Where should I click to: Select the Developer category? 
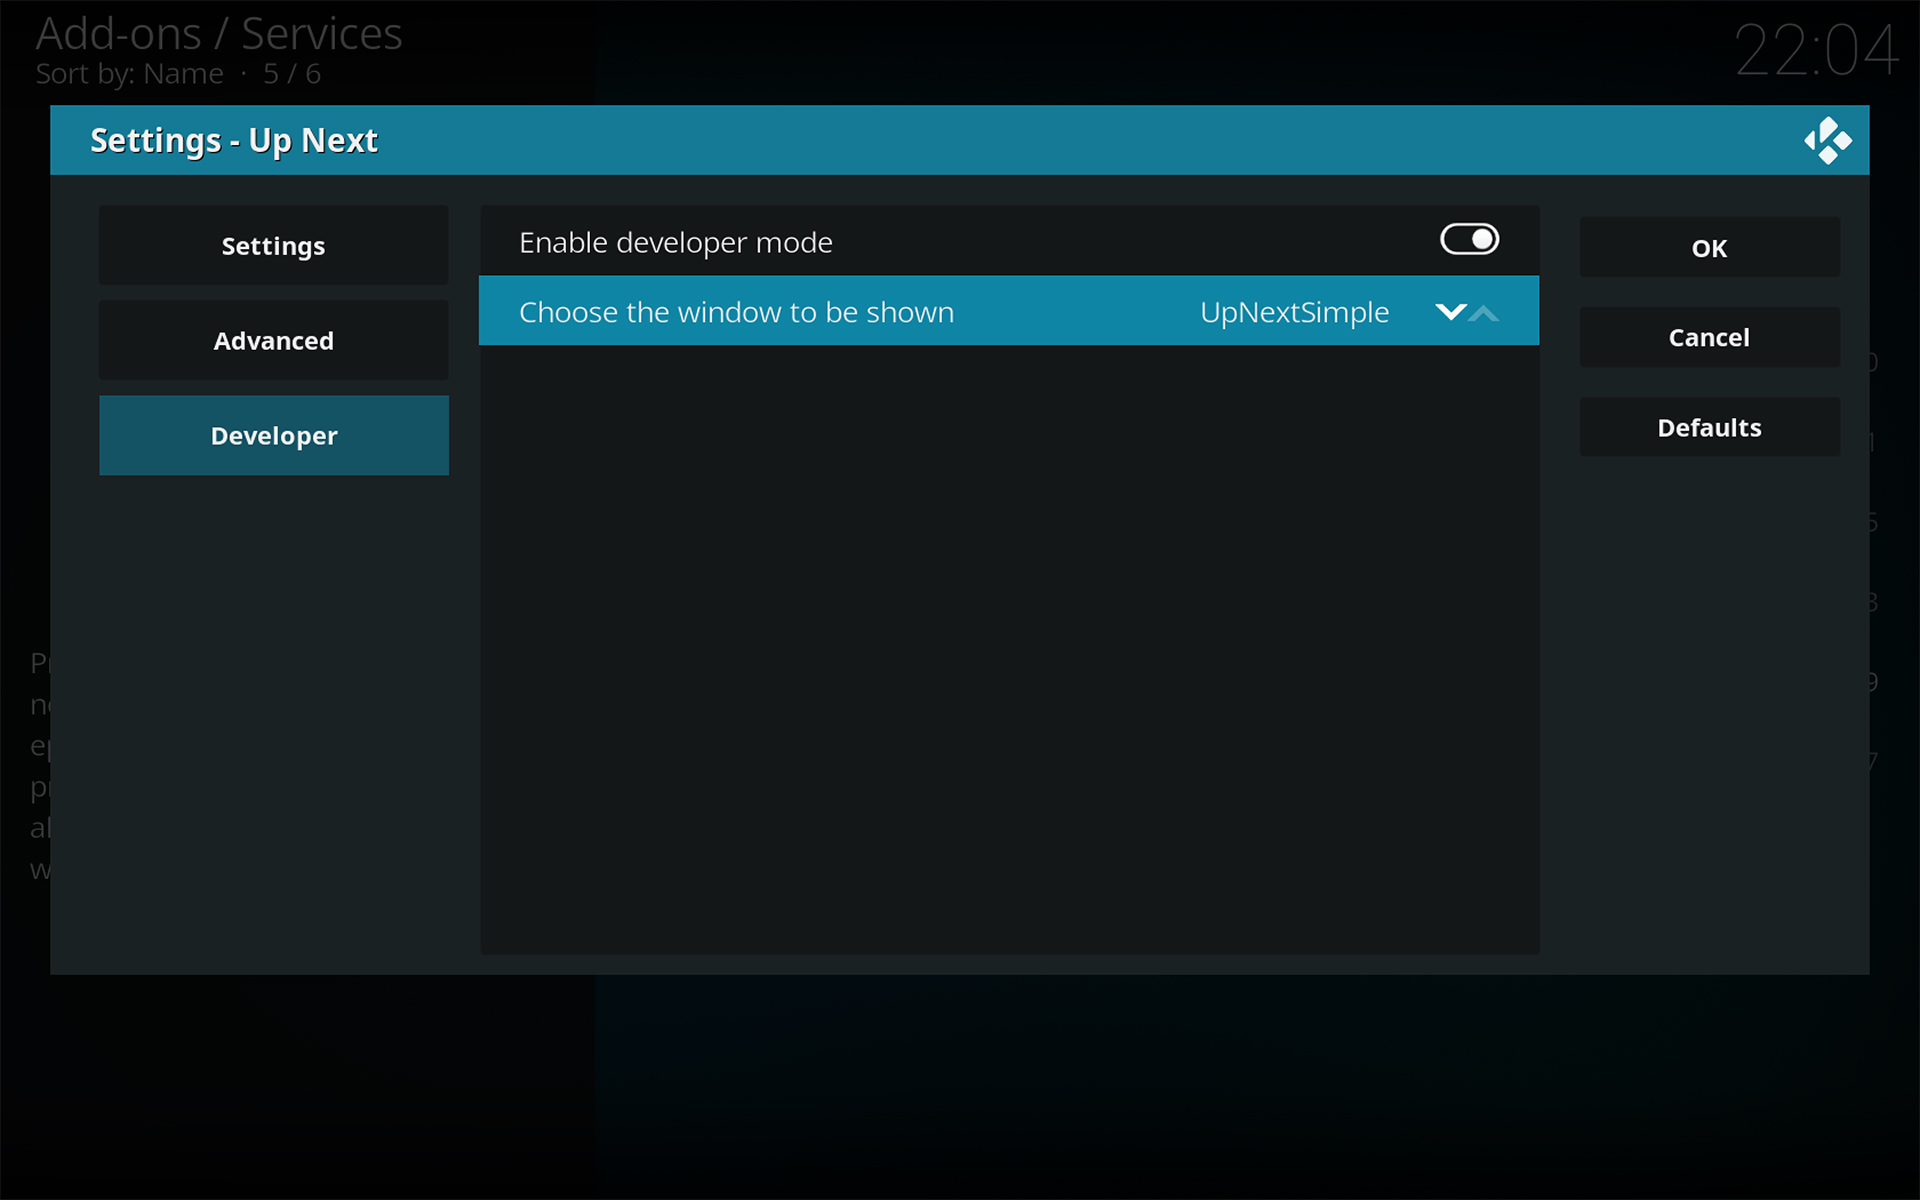[x=273, y=435]
